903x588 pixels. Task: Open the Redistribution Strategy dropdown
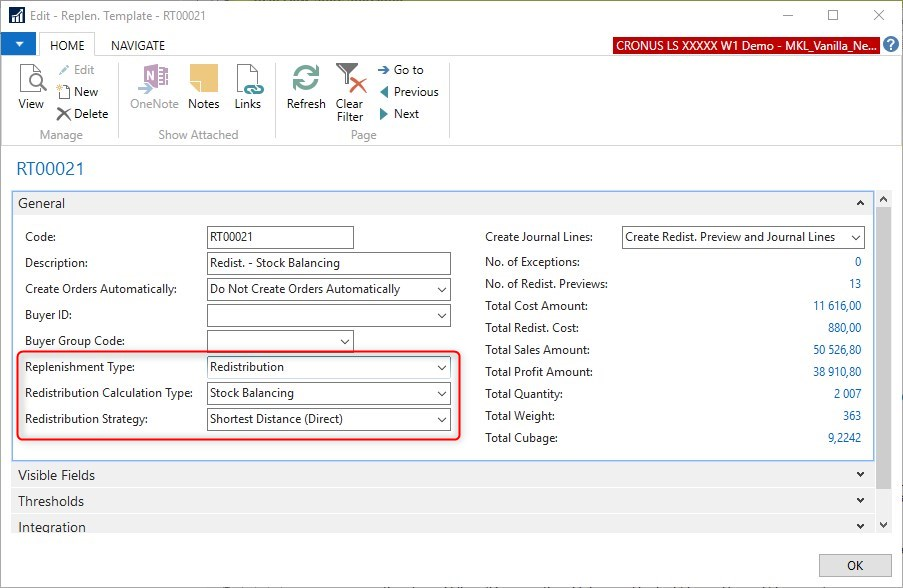[x=442, y=419]
